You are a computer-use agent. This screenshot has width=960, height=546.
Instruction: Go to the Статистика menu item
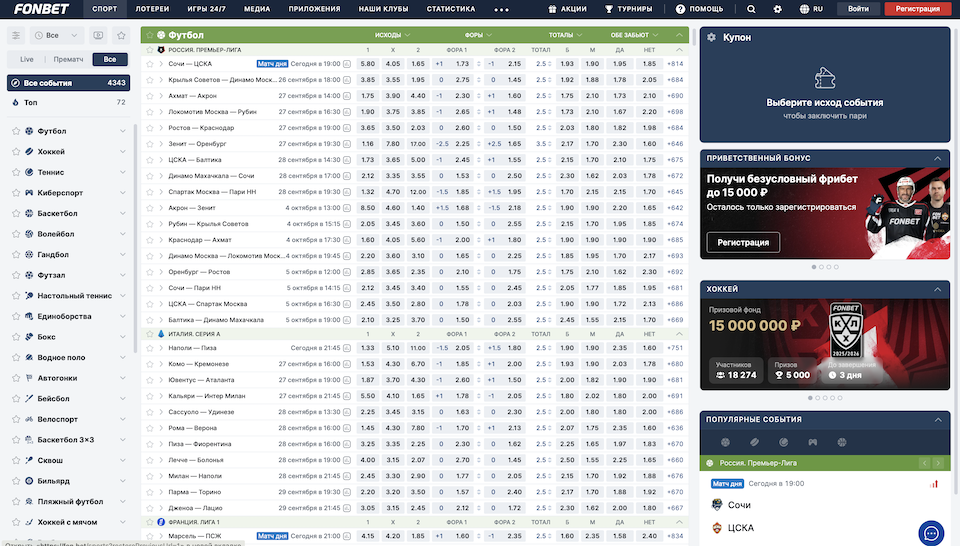[x=450, y=8]
